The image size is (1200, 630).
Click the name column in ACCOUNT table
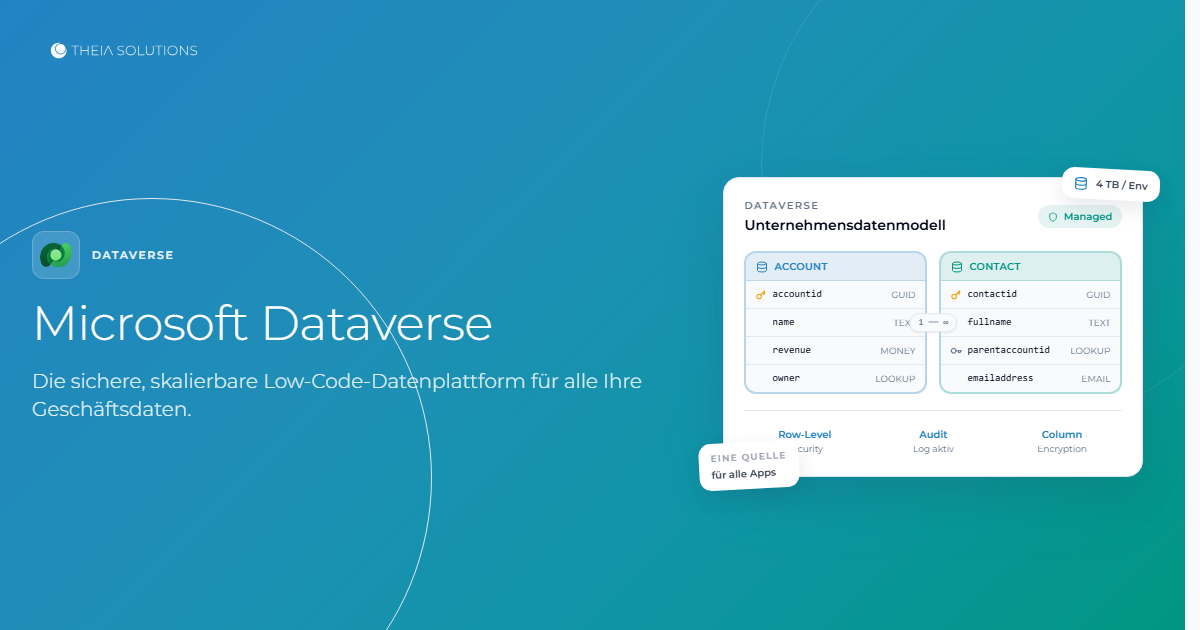tap(783, 322)
